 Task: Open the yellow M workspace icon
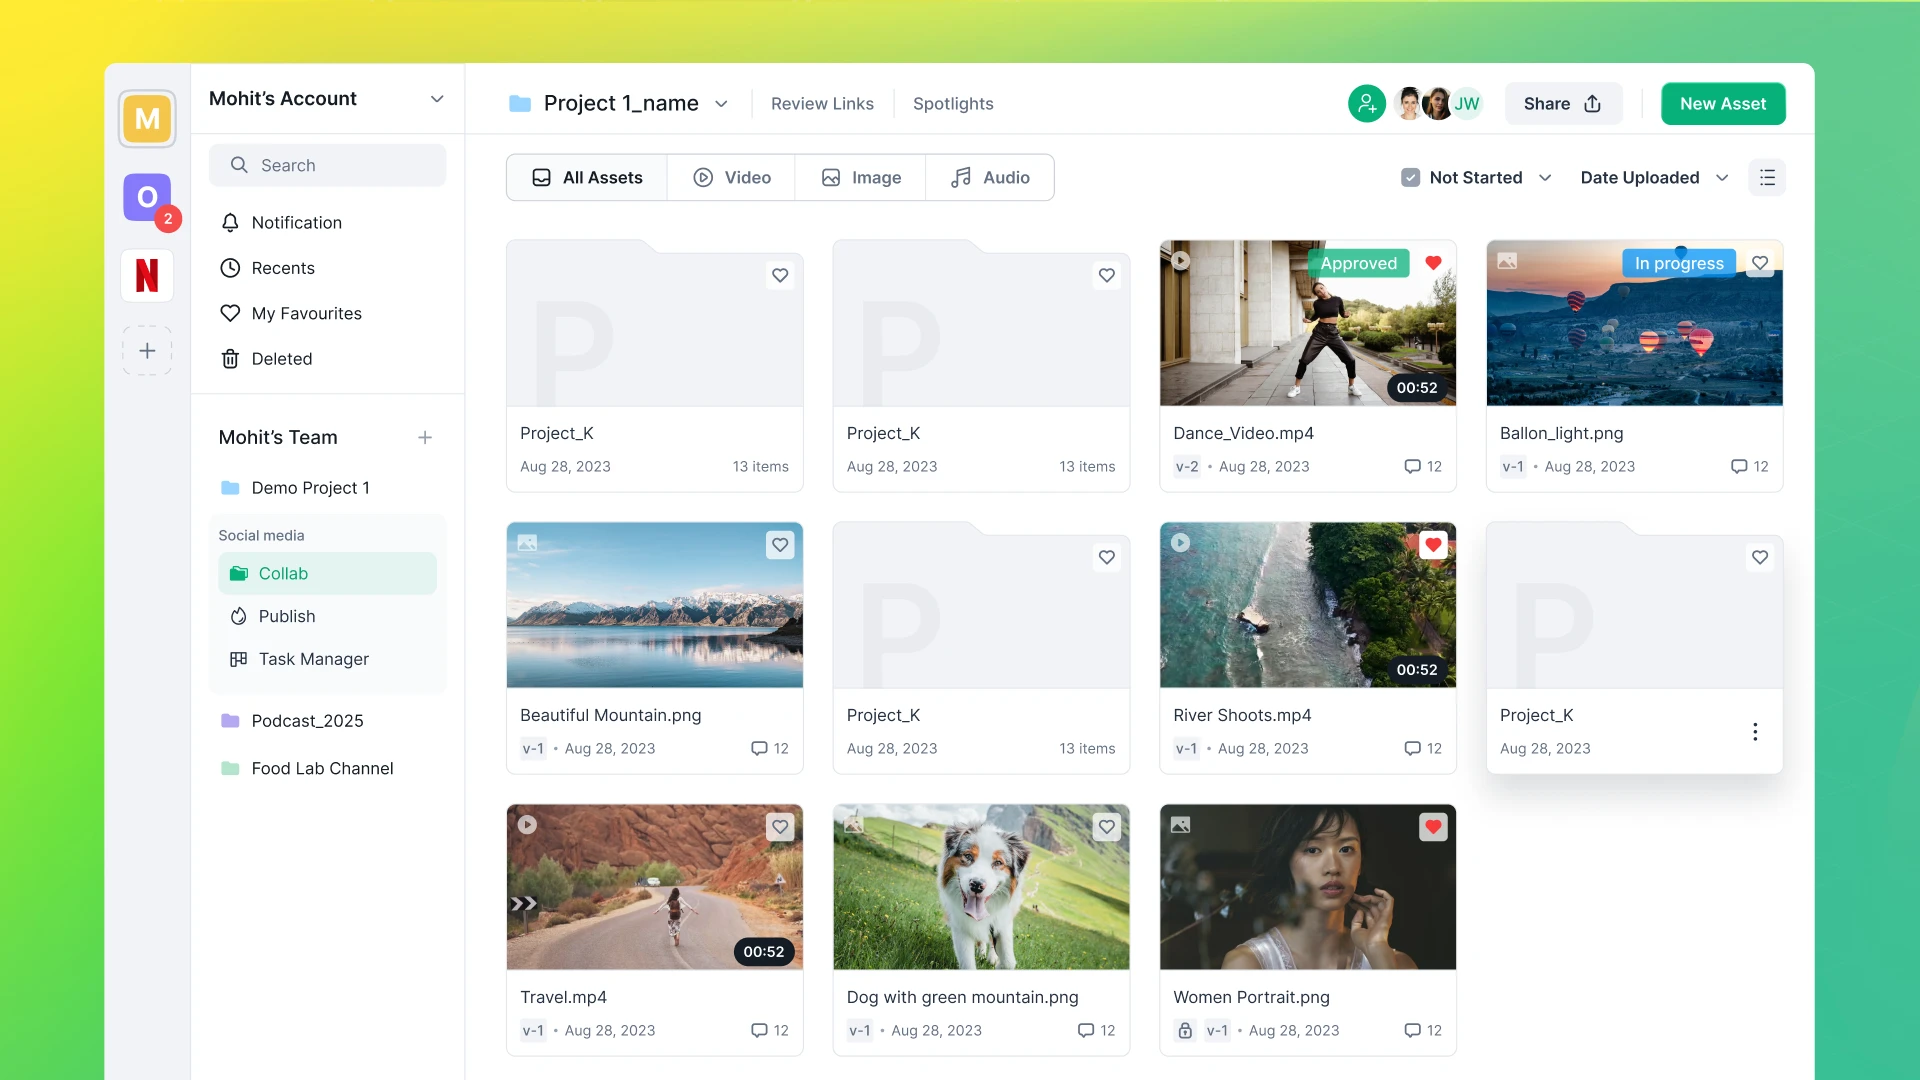coord(147,119)
